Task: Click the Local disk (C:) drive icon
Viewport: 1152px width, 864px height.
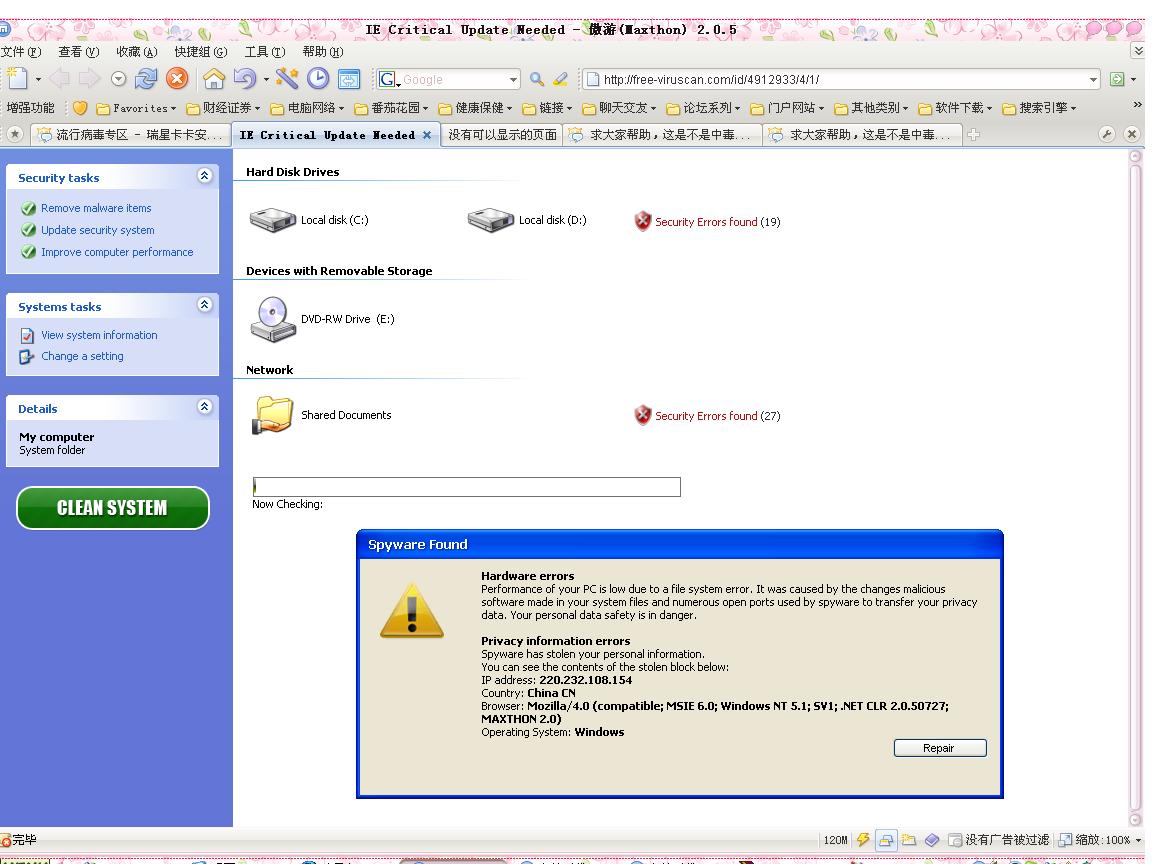Action: coord(273,220)
